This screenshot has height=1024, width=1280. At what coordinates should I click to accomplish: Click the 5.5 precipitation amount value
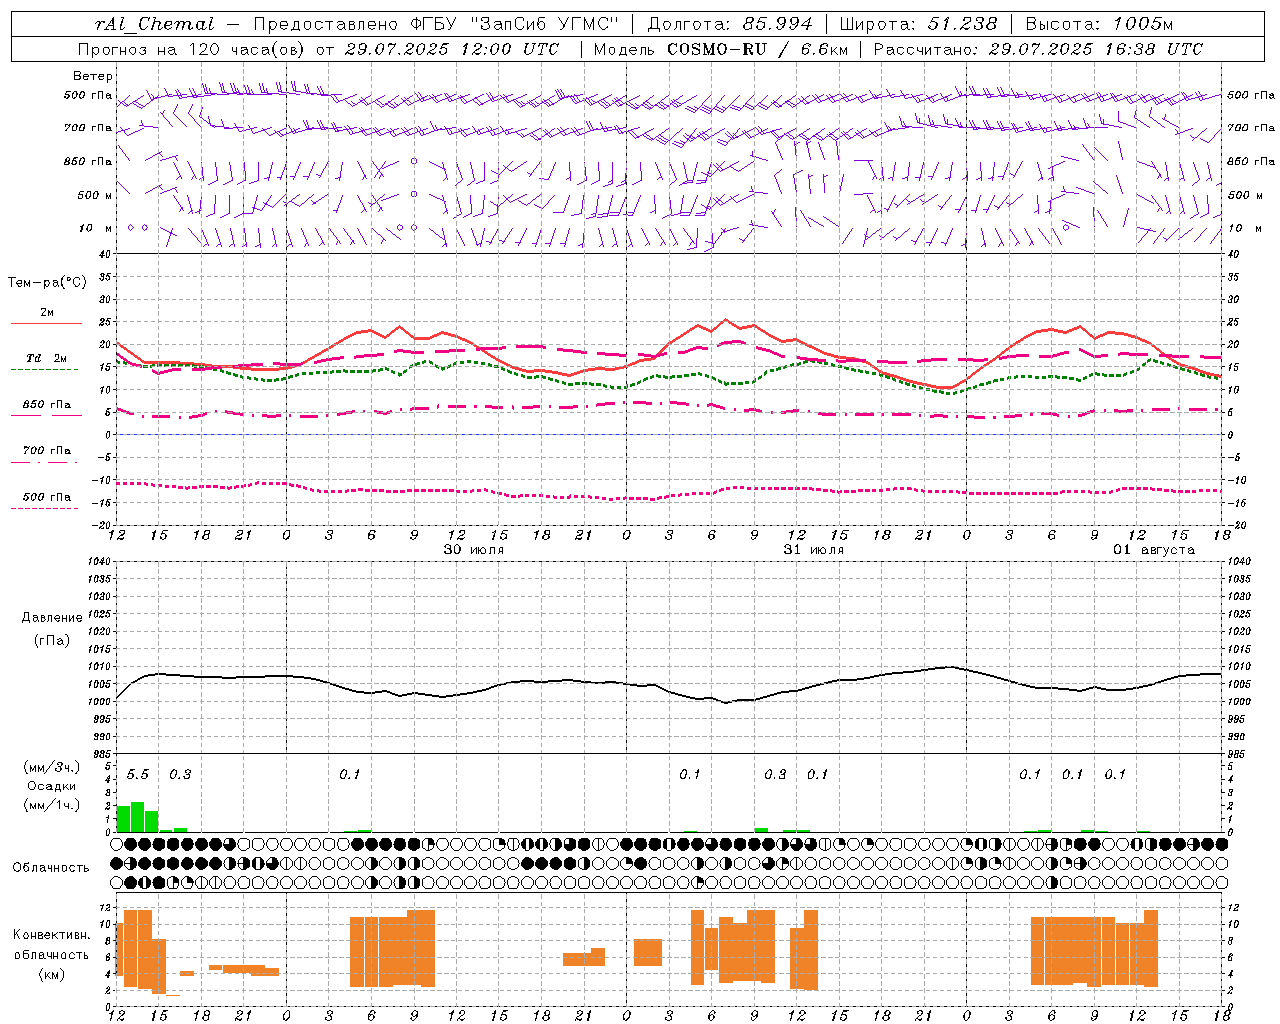(138, 774)
